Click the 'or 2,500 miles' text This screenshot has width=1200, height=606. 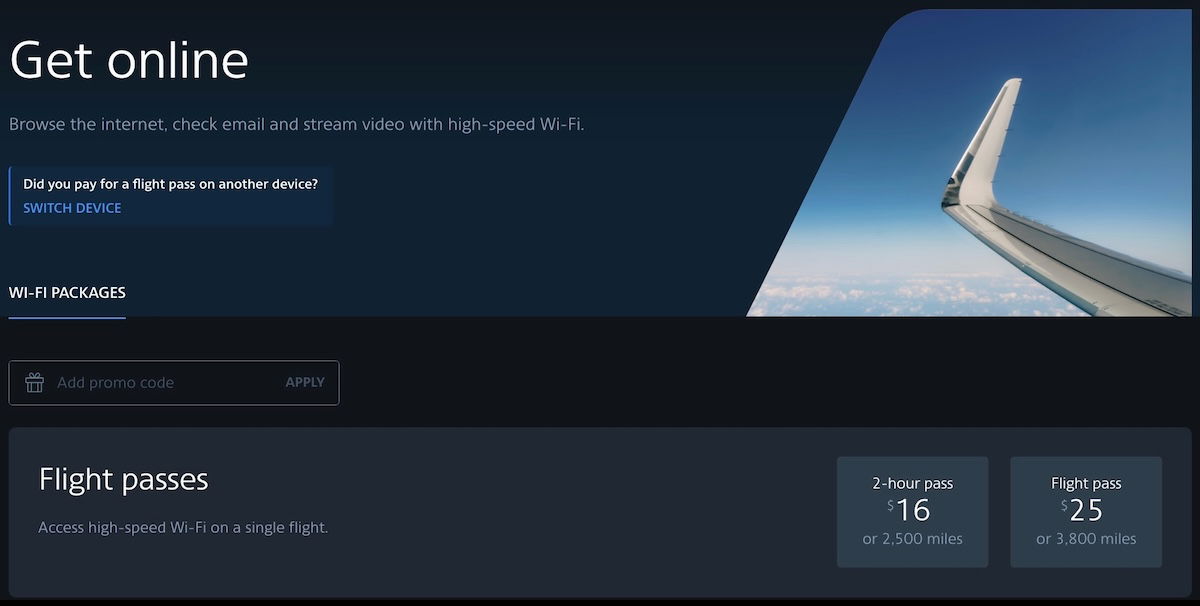click(912, 539)
